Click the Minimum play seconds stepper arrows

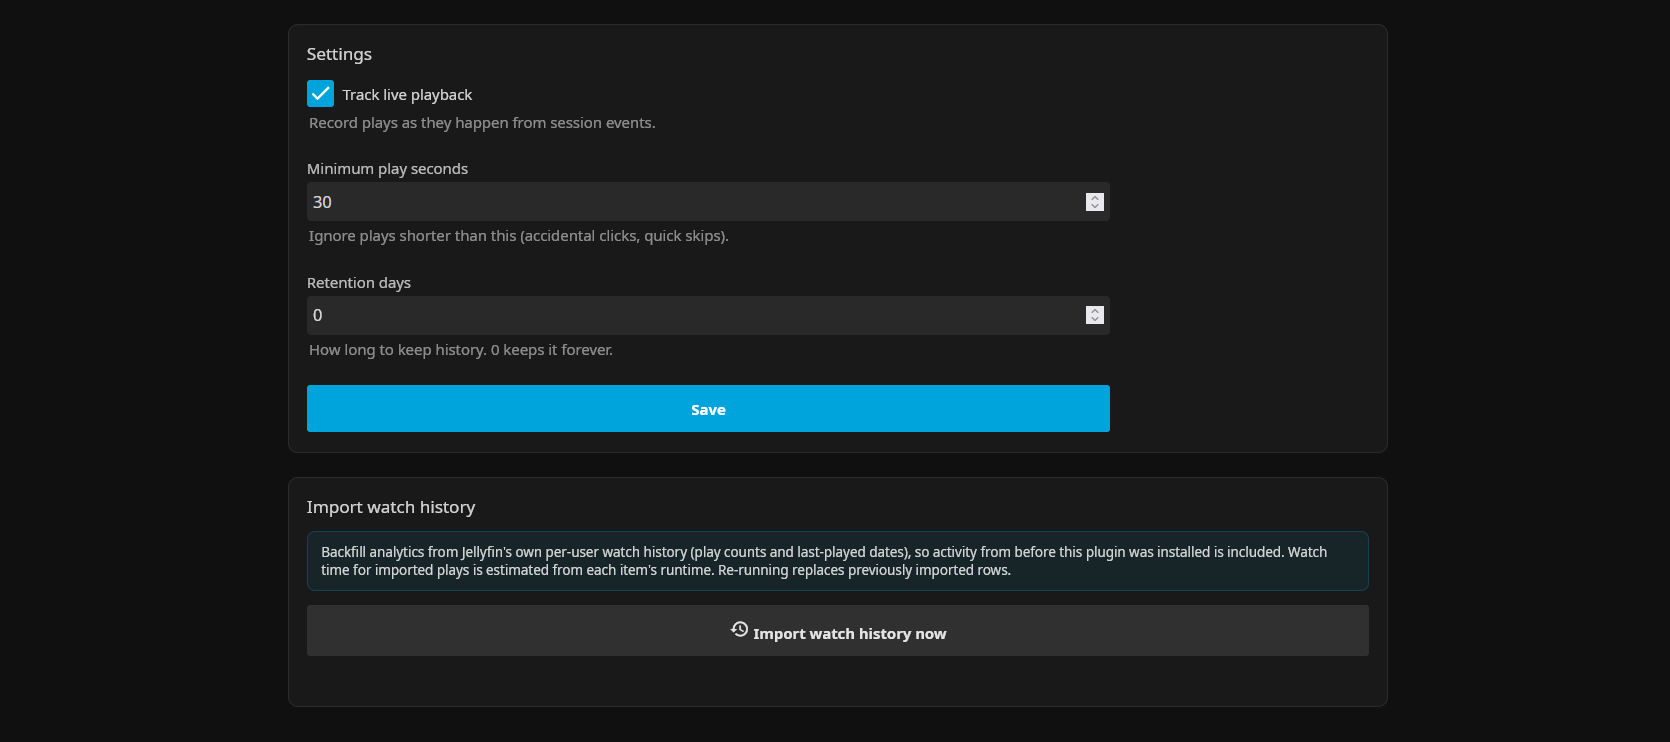pos(1095,202)
